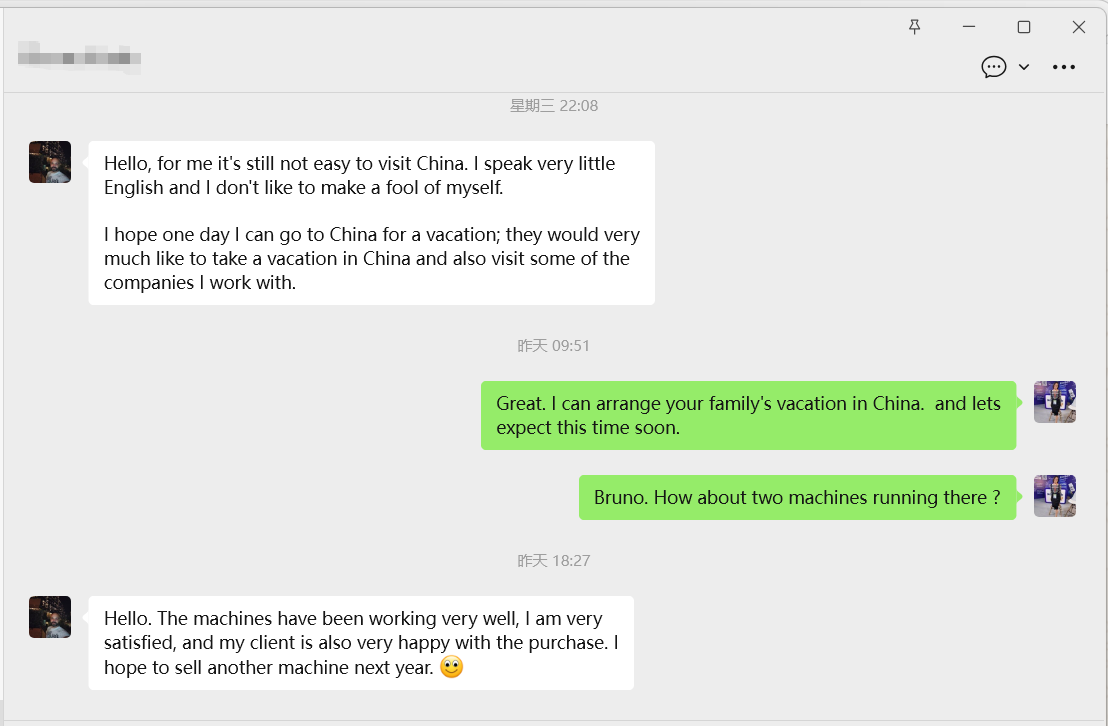Click your avatar beside the "Great. I can arrange" message
Image resolution: width=1108 pixels, height=726 pixels.
point(1054,402)
